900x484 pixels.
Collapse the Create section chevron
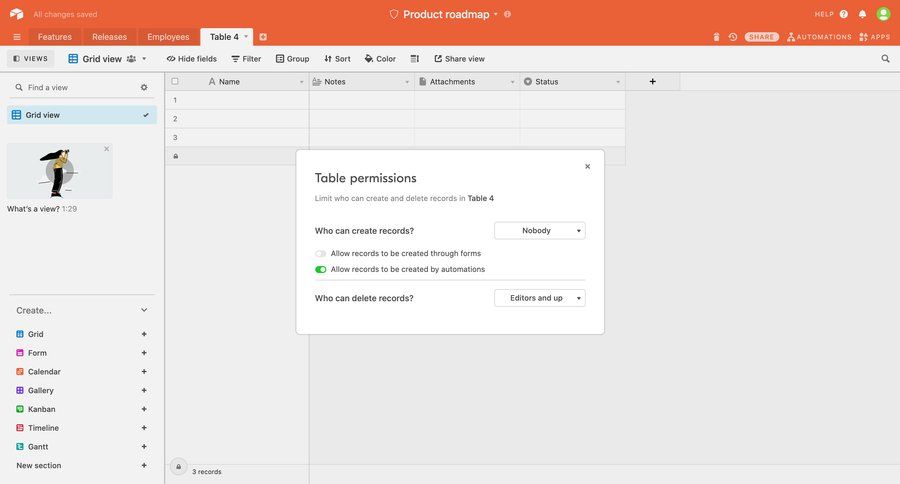point(144,310)
